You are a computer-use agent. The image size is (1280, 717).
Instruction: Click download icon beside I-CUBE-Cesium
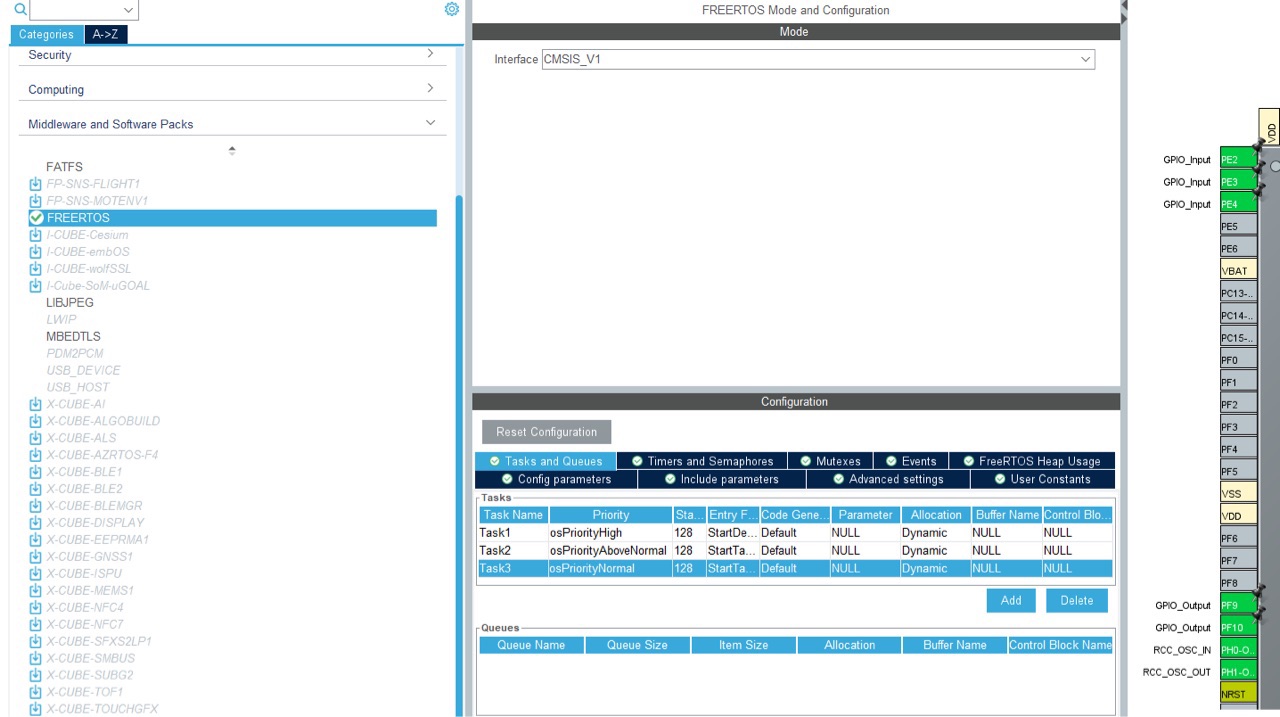pyautogui.click(x=36, y=235)
